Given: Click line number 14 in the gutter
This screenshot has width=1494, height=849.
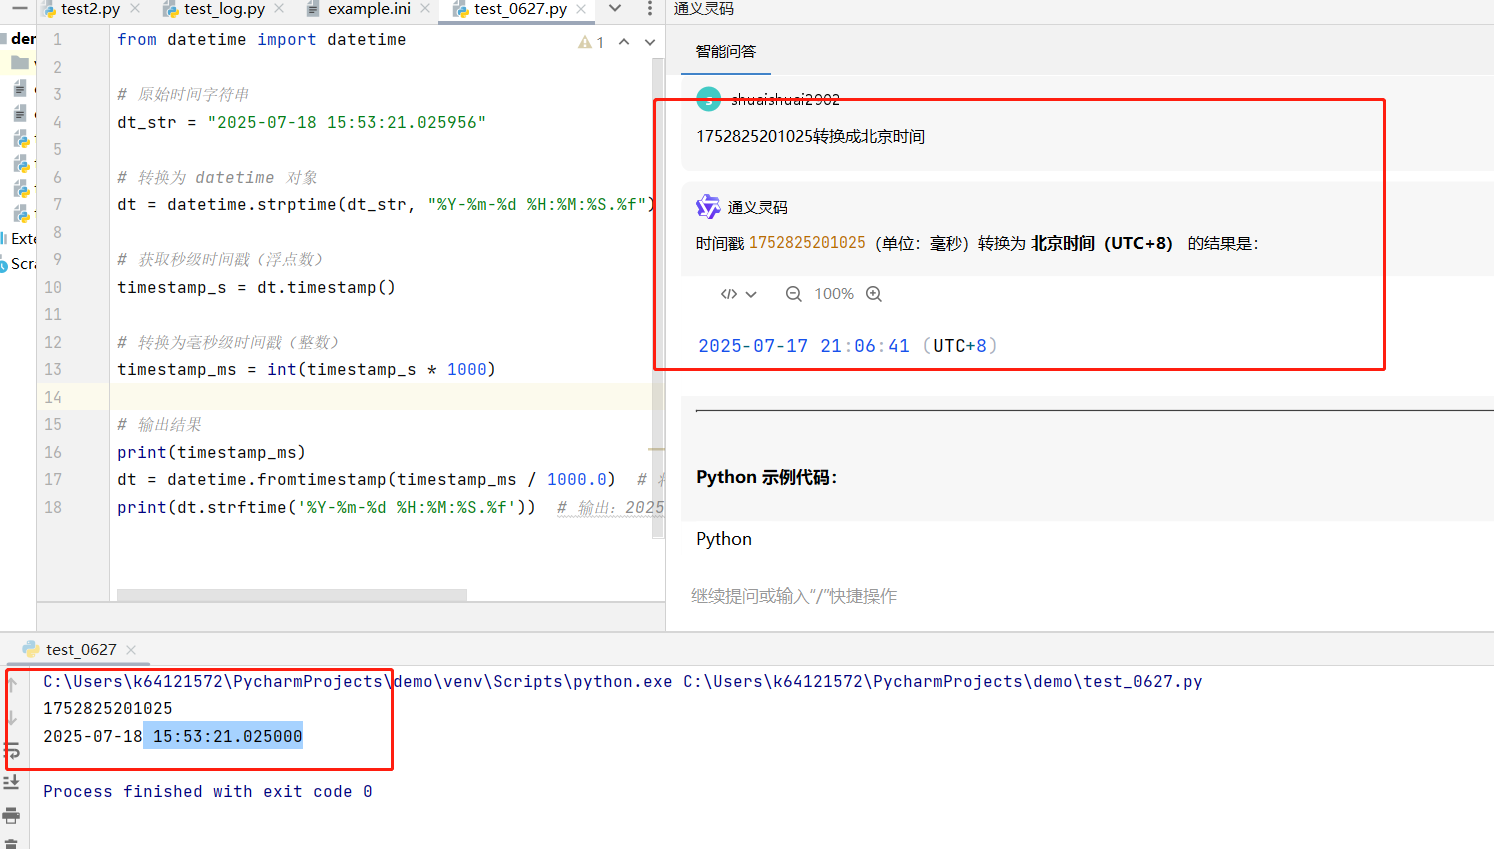Looking at the screenshot, I should coord(53,397).
